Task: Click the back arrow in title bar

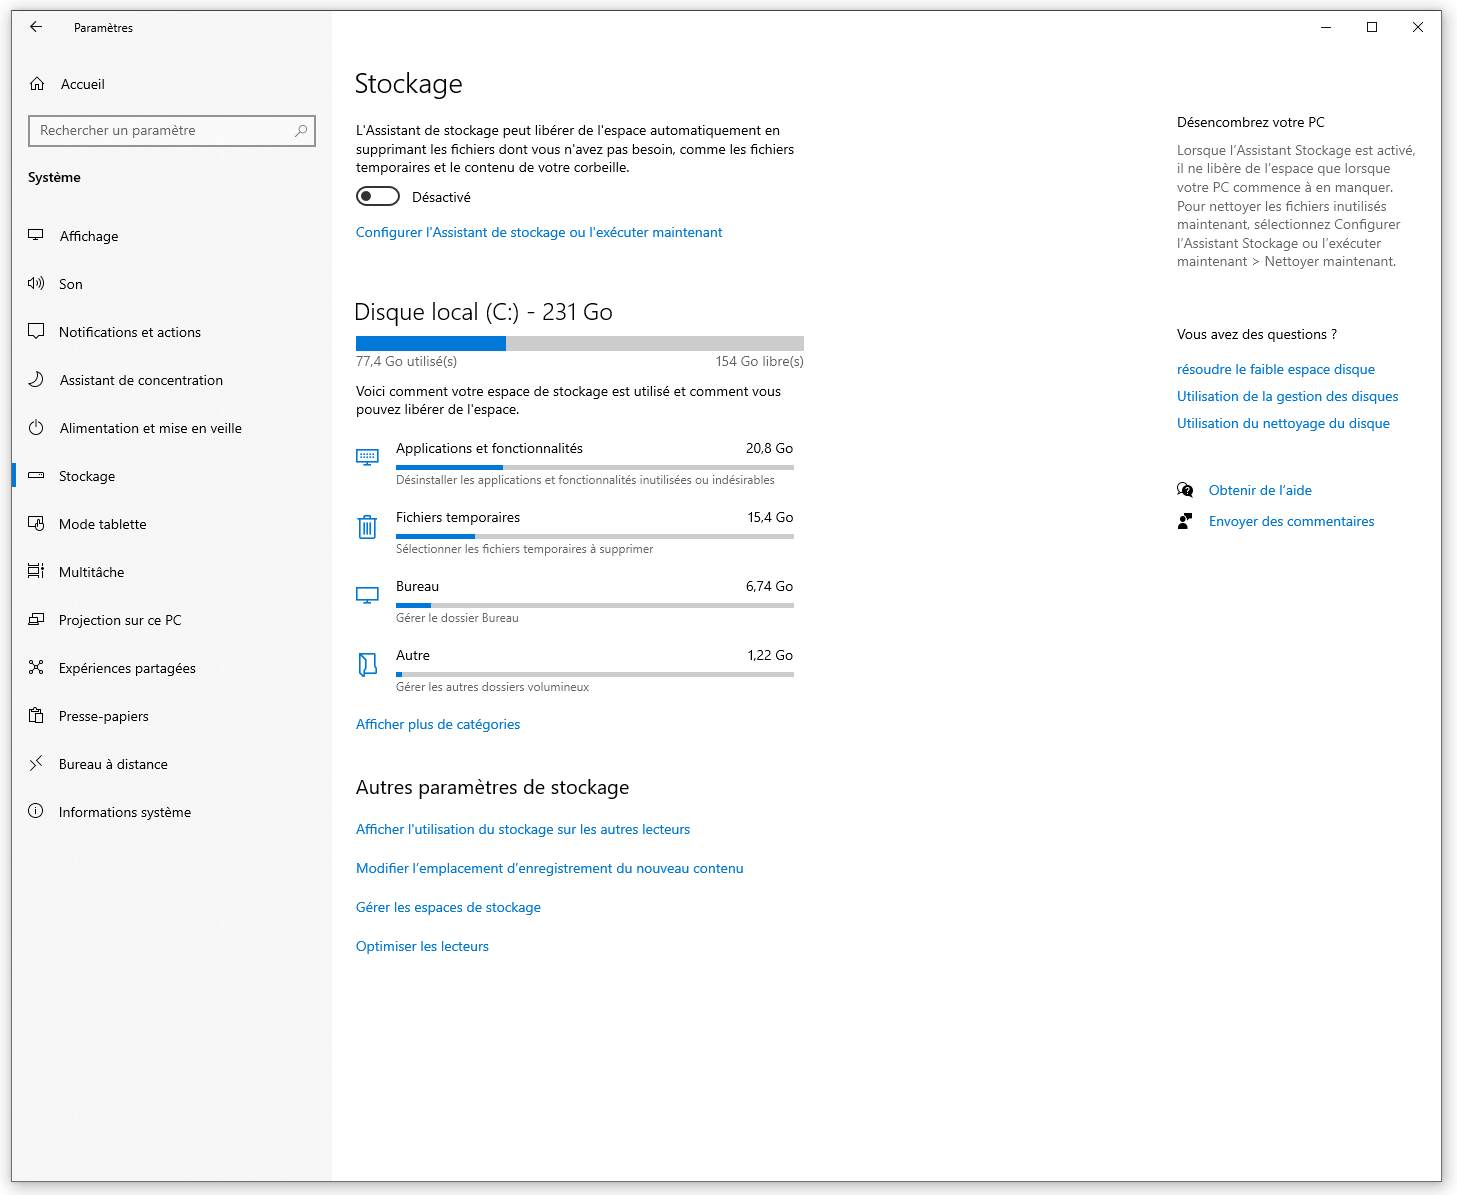Action: click(36, 27)
